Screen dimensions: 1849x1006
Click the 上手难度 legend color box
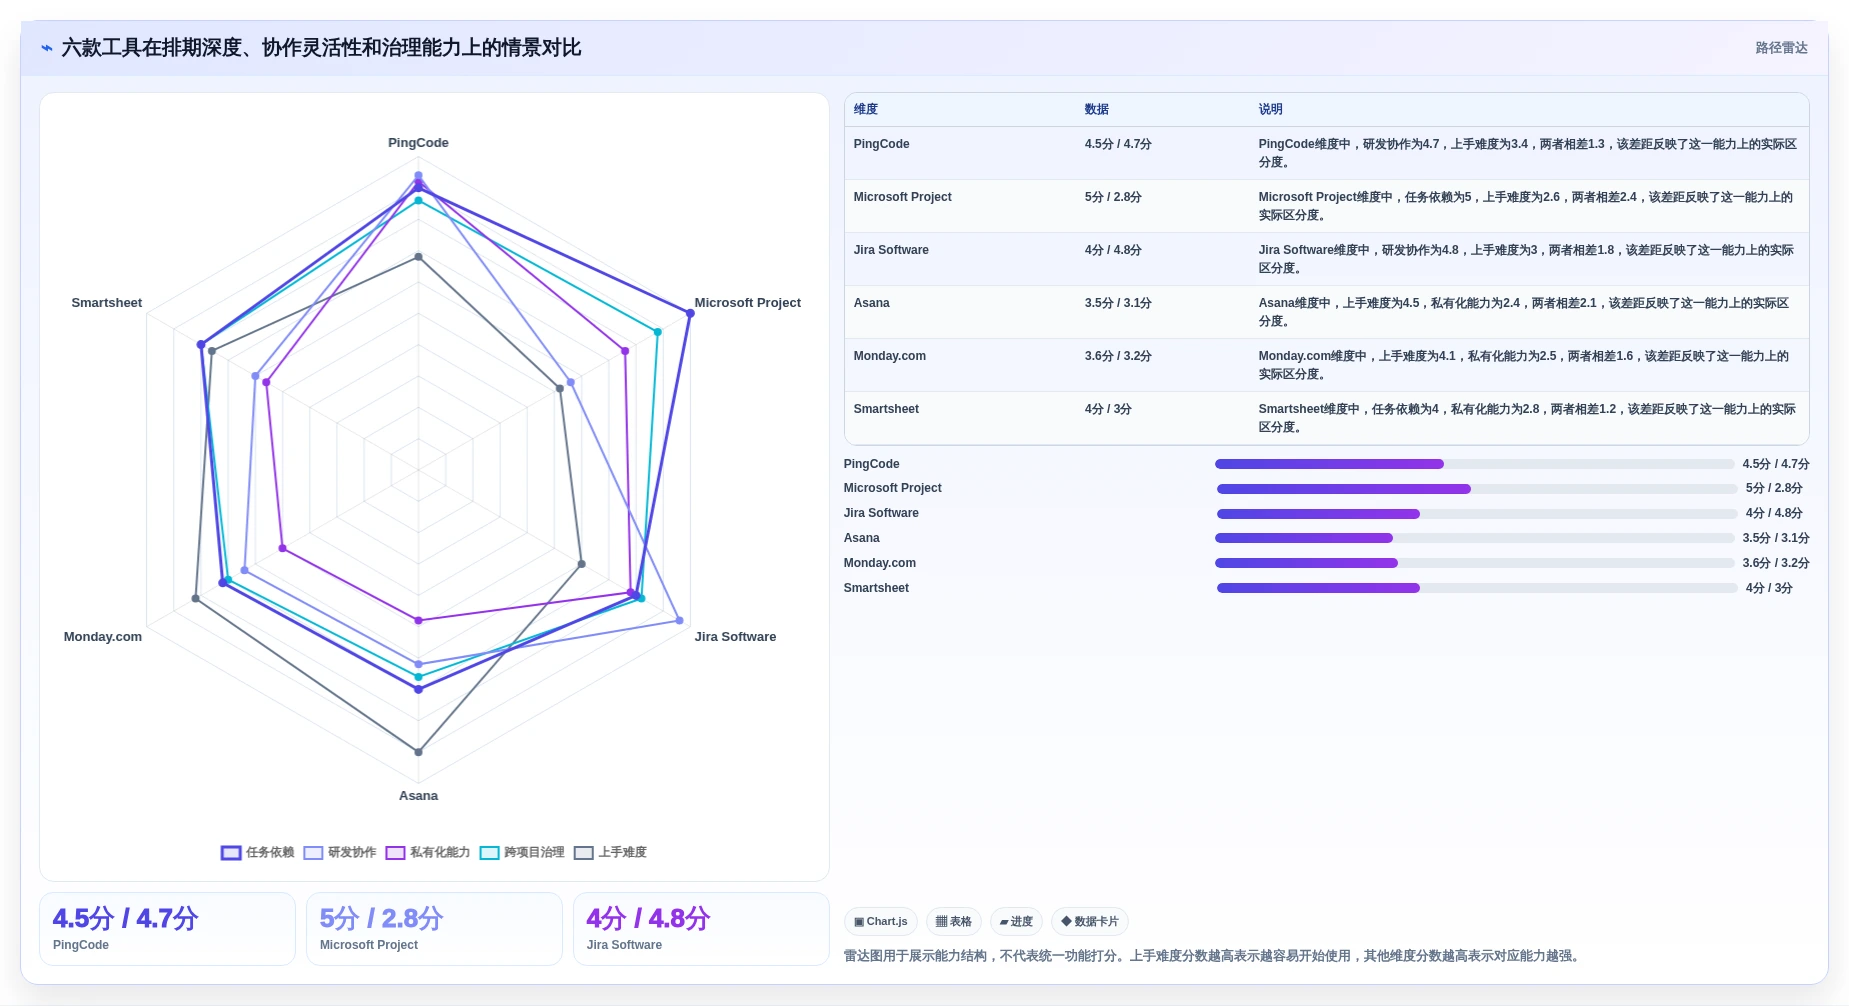(584, 853)
